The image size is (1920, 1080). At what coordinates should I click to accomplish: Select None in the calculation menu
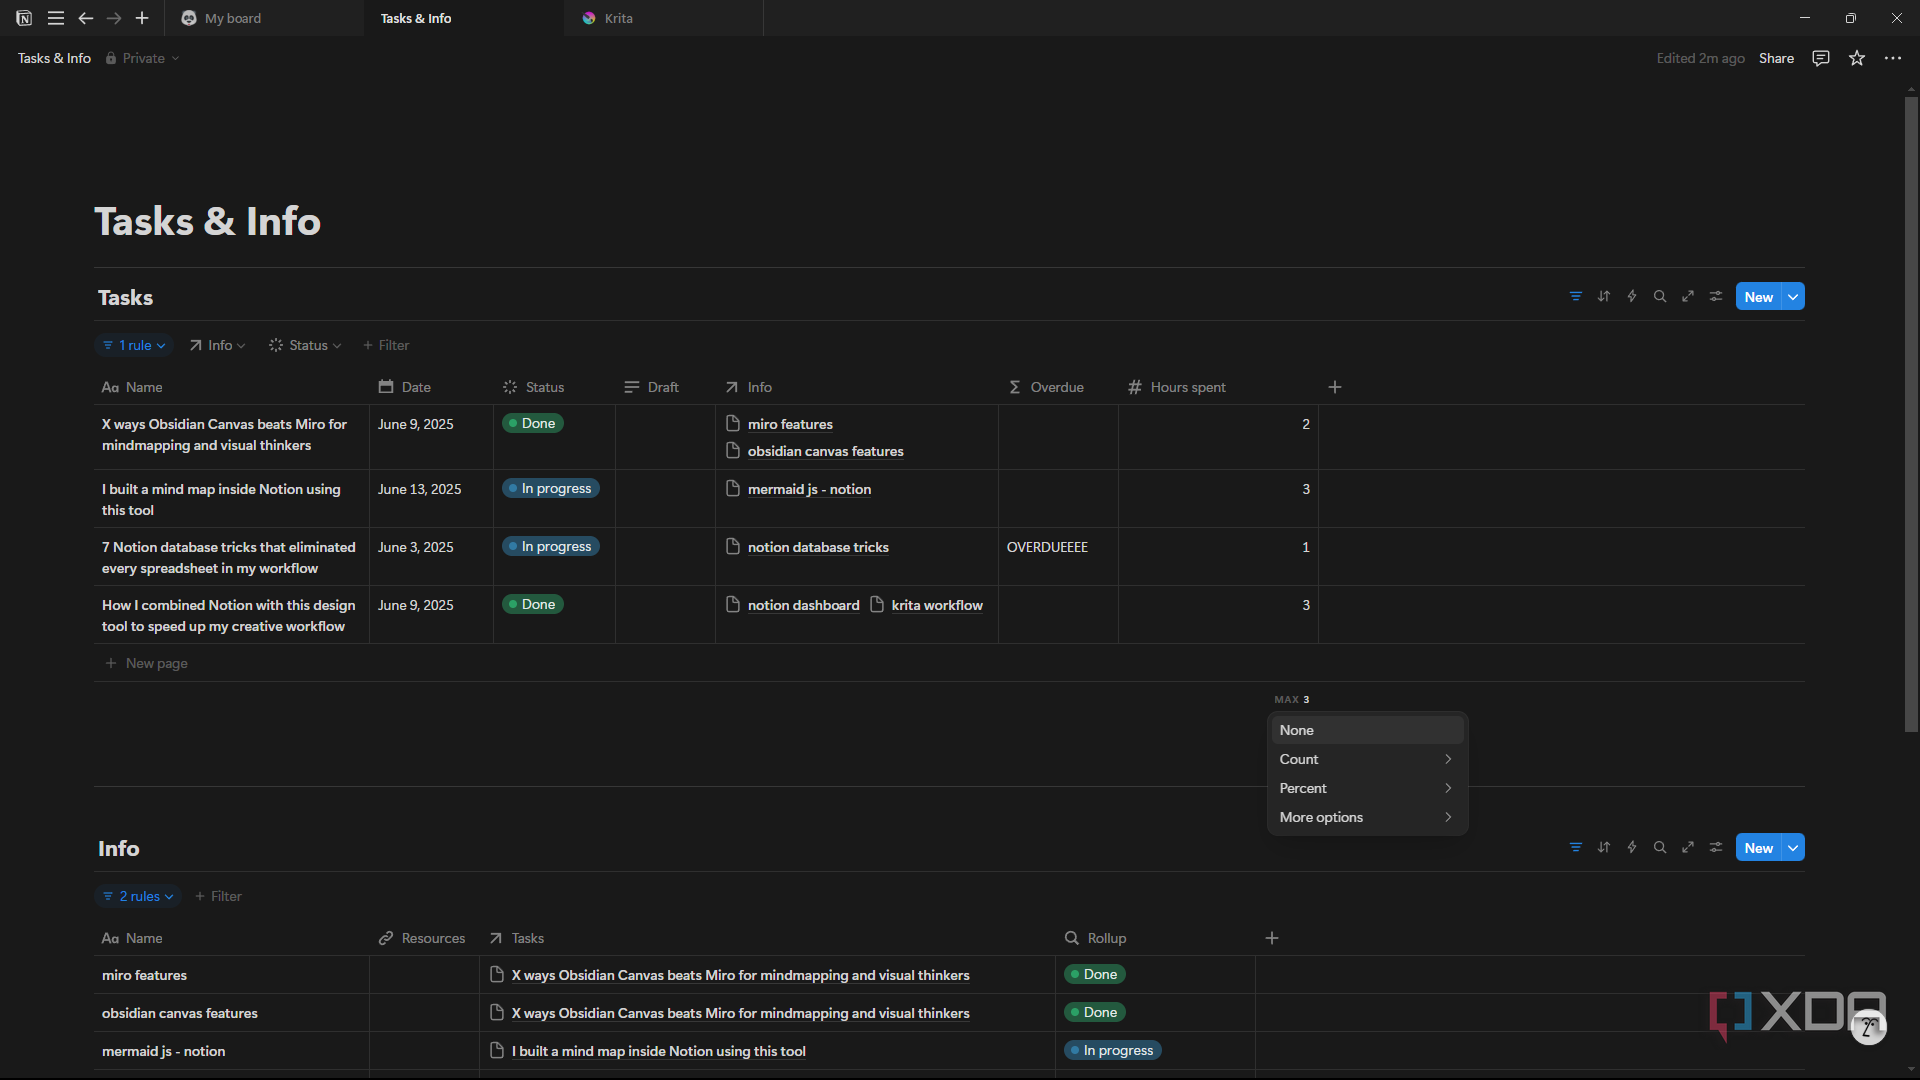pyautogui.click(x=1367, y=730)
